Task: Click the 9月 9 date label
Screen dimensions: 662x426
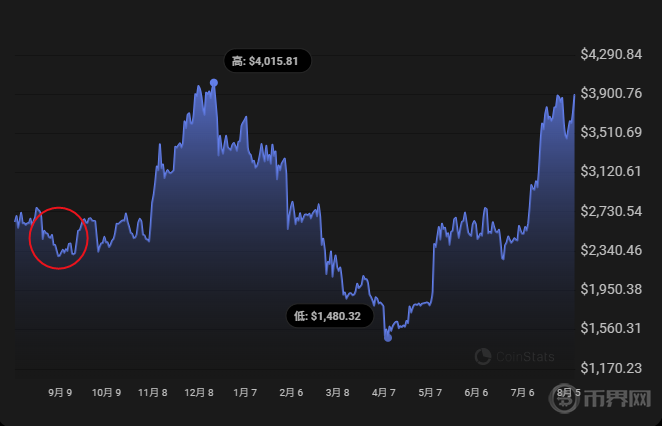Action: pyautogui.click(x=59, y=394)
